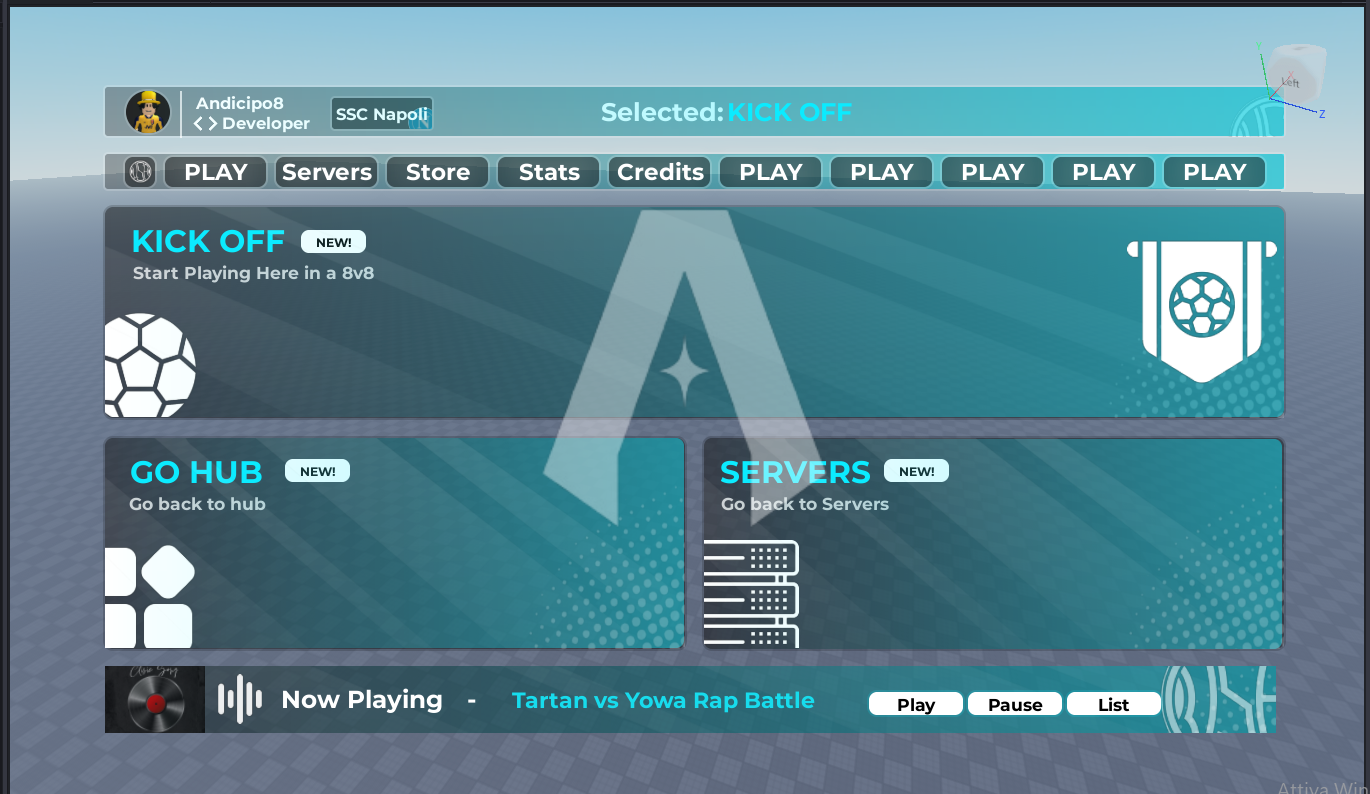Click the vinyl record album thumbnail
Image resolution: width=1370 pixels, height=794 pixels.
tap(155, 700)
